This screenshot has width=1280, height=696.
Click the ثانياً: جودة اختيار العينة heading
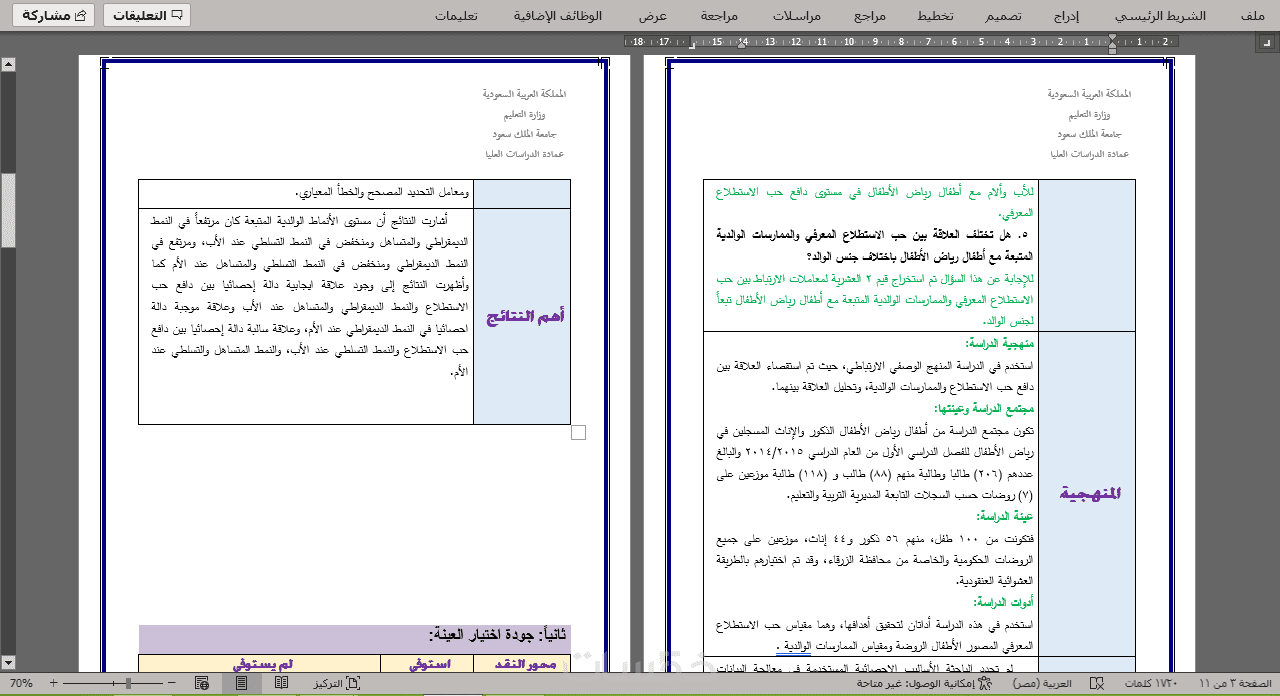coord(498,634)
